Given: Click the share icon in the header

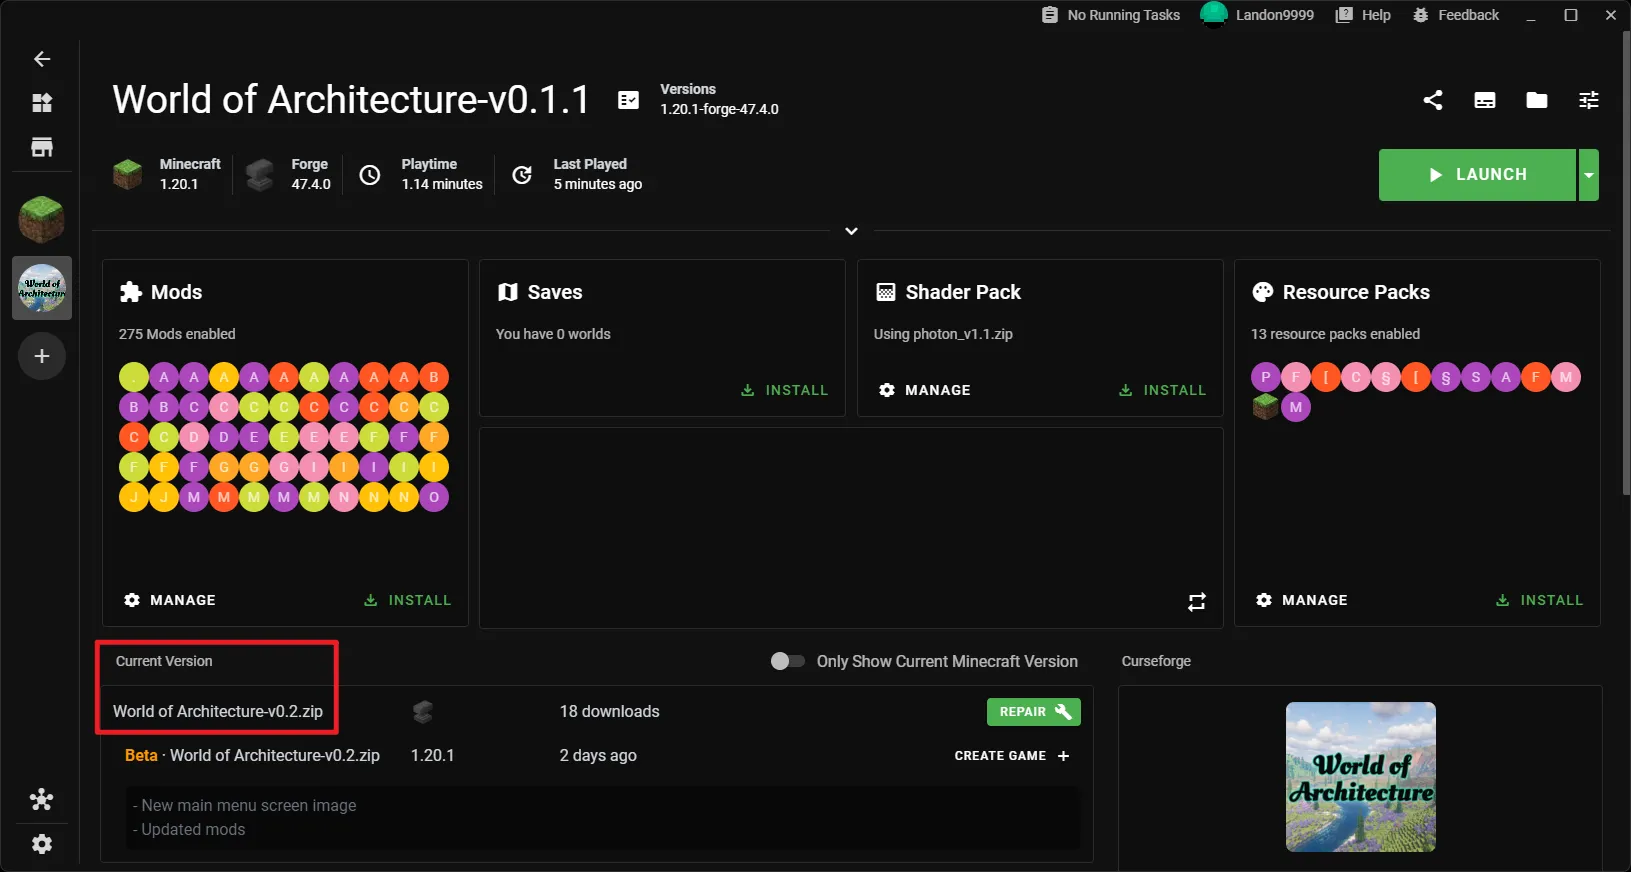Looking at the screenshot, I should click(x=1433, y=100).
